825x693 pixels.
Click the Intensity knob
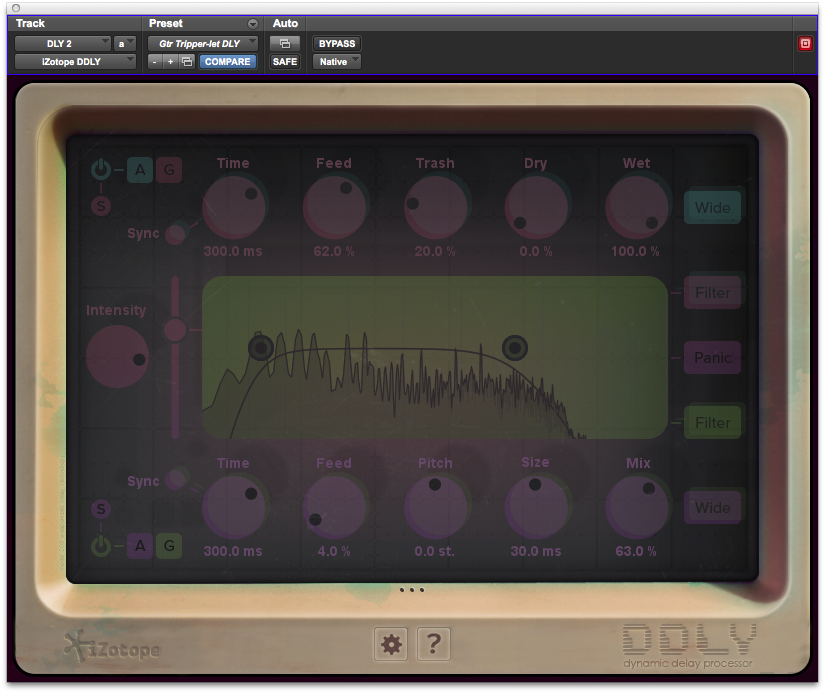[117, 356]
